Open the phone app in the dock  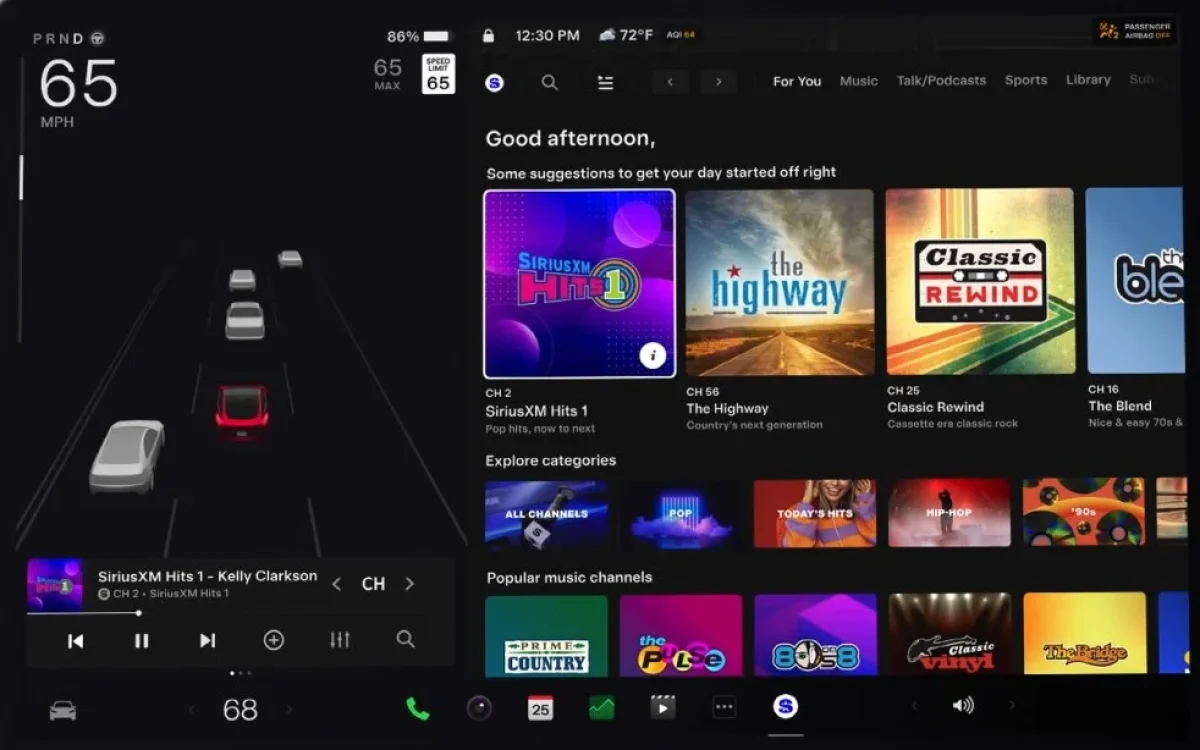pos(418,708)
